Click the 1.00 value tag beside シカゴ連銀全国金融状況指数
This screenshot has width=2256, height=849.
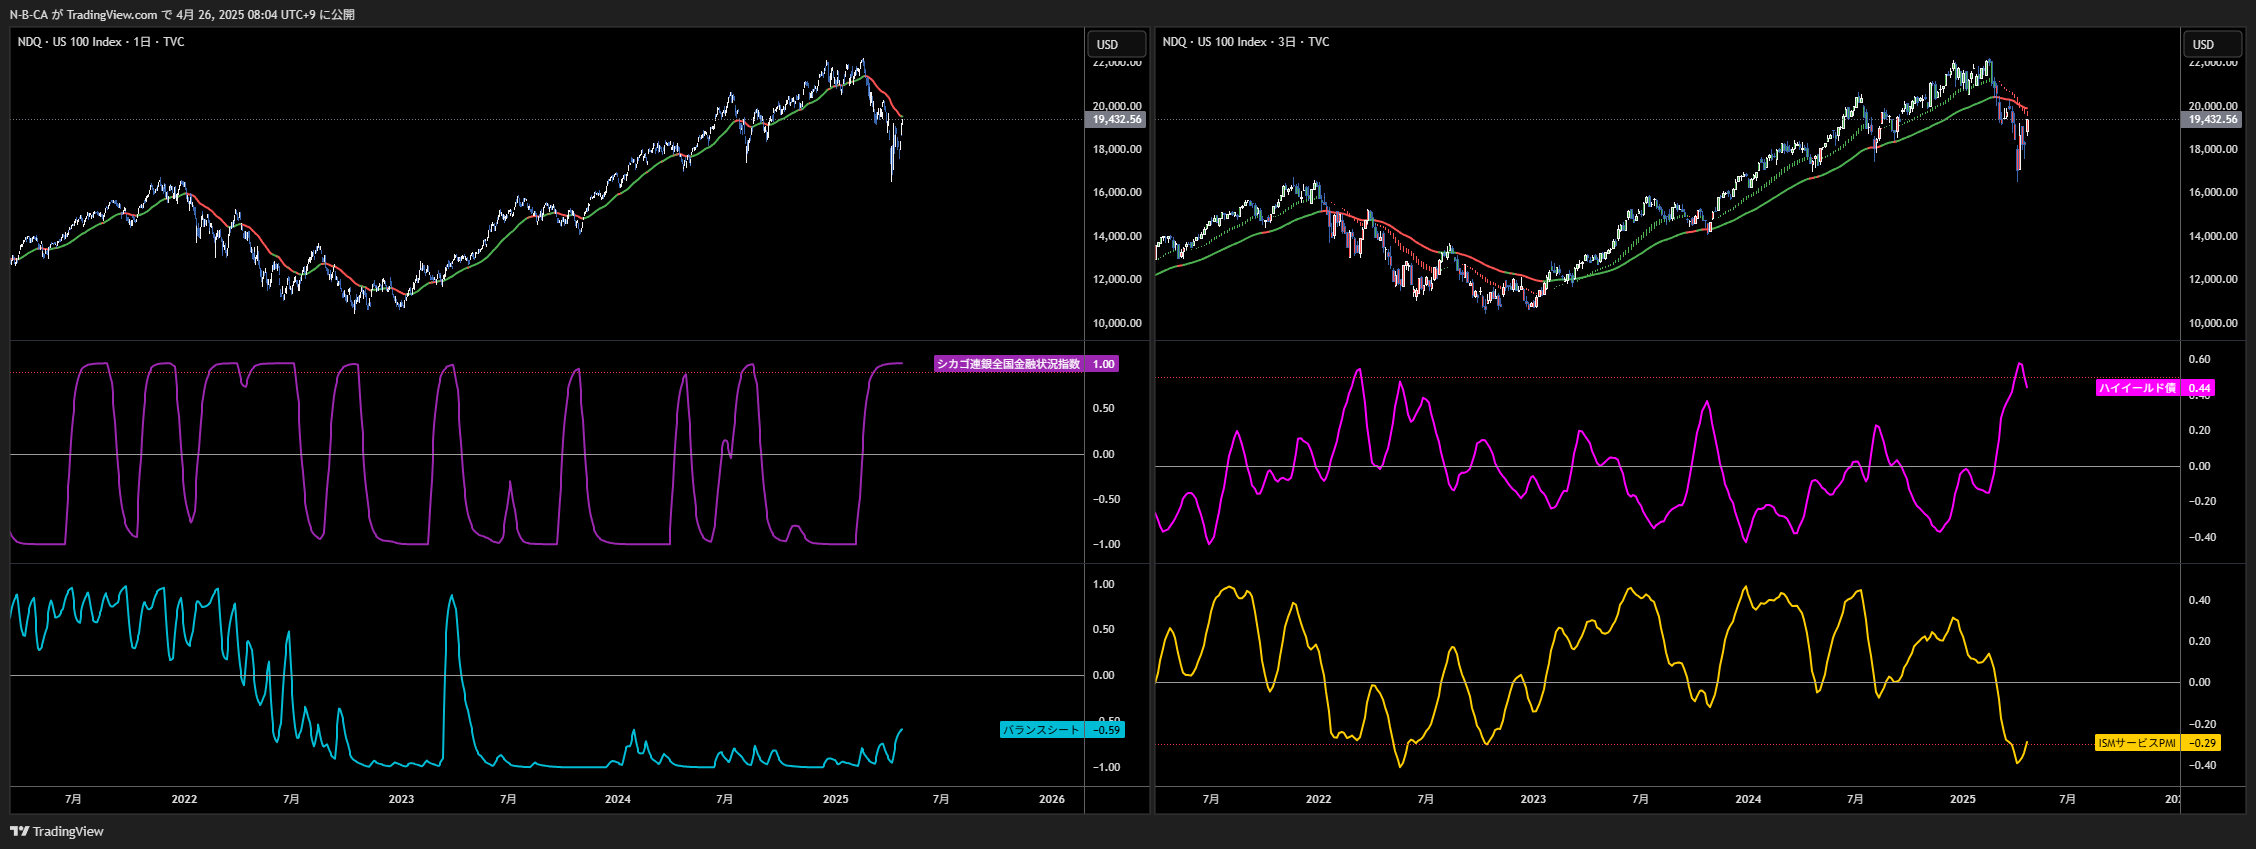pyautogui.click(x=1103, y=364)
